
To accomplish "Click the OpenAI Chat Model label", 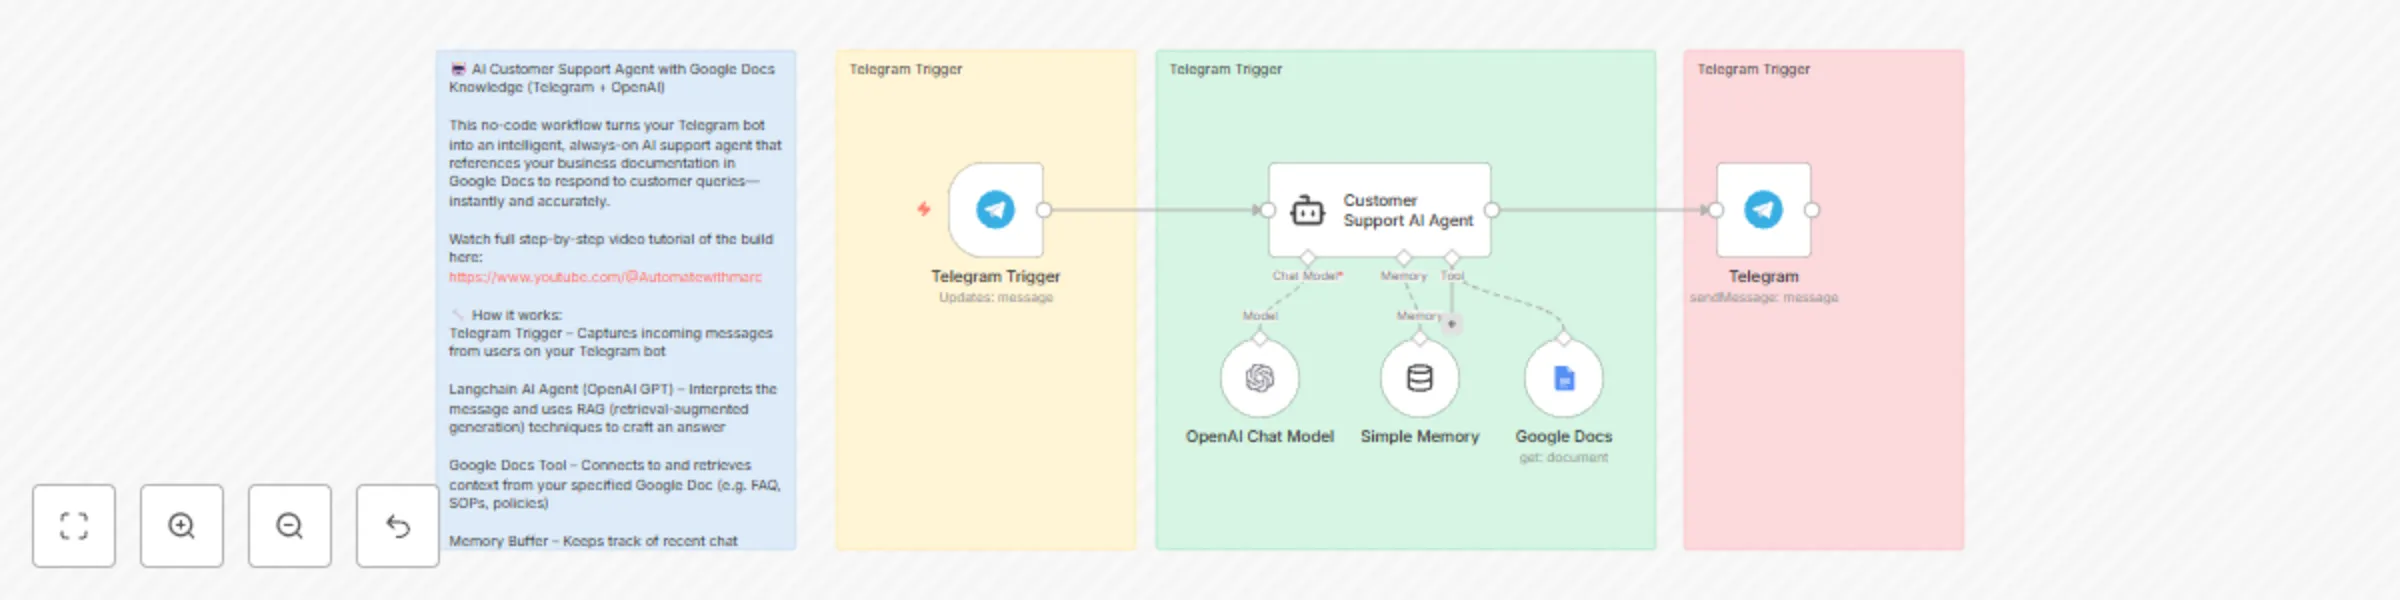I will (1260, 436).
